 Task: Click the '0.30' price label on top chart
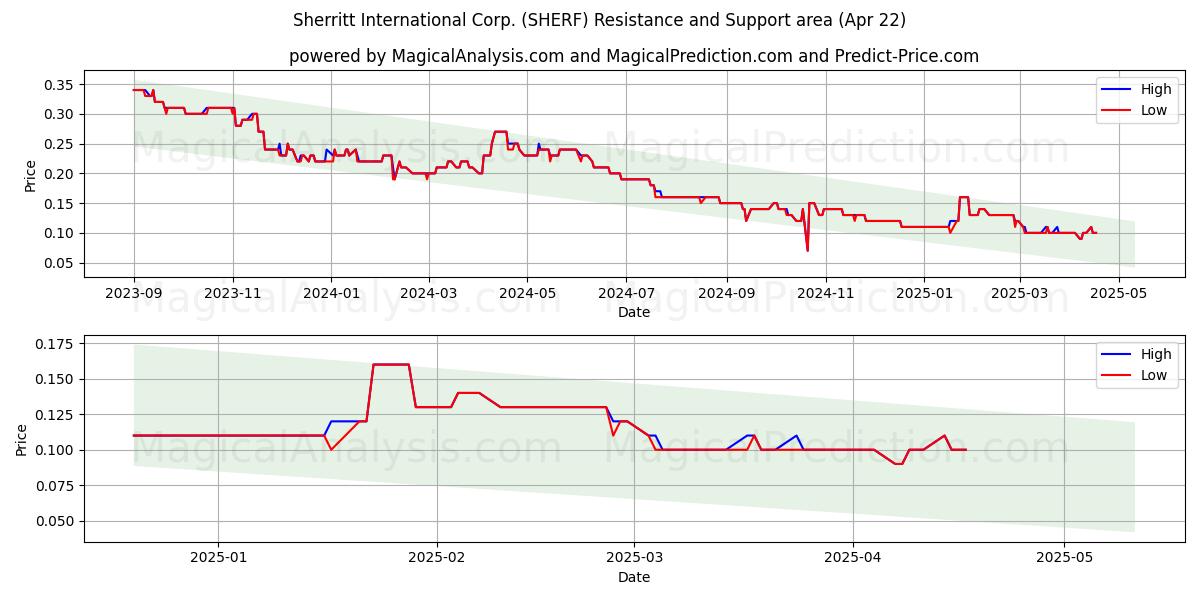click(60, 114)
